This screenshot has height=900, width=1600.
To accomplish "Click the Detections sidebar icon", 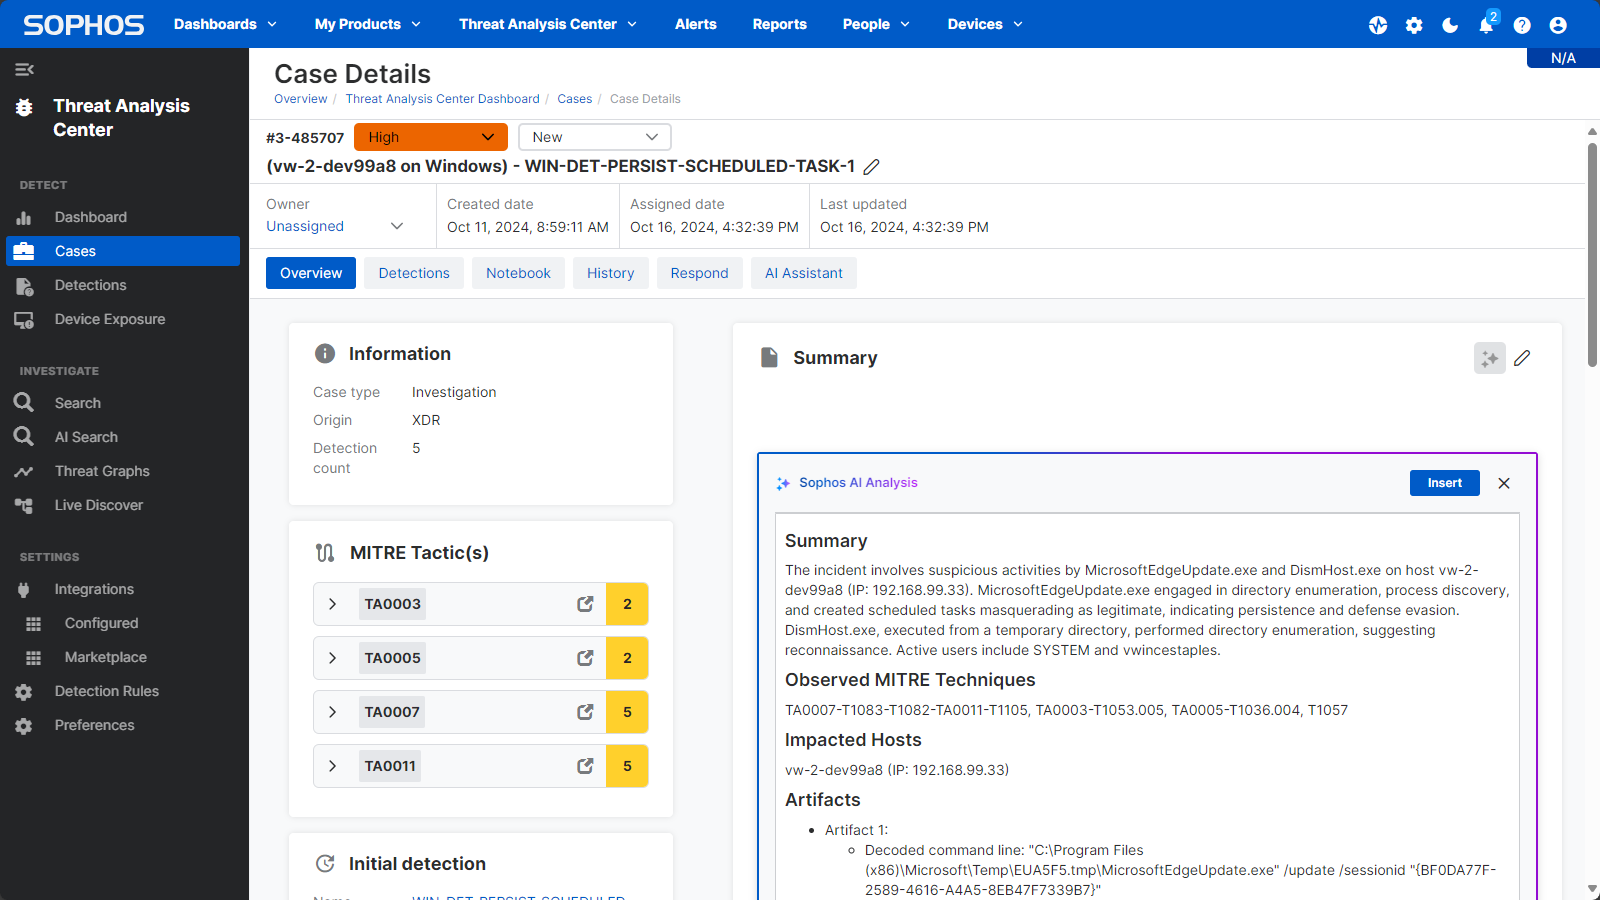I will pyautogui.click(x=24, y=285).
